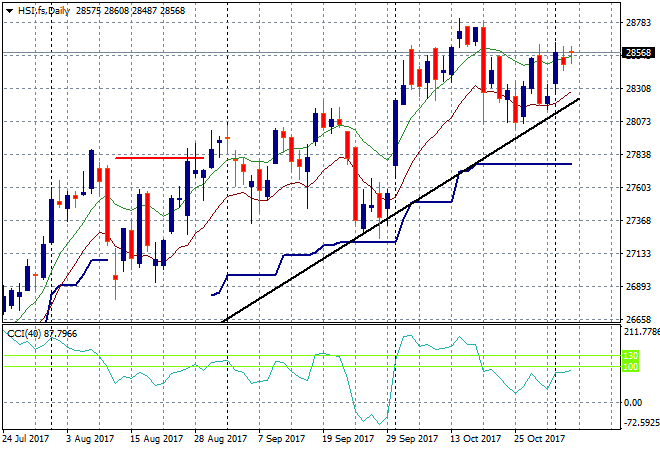Click the green 130 level label
The width and height of the screenshot is (660, 450).
631,356
